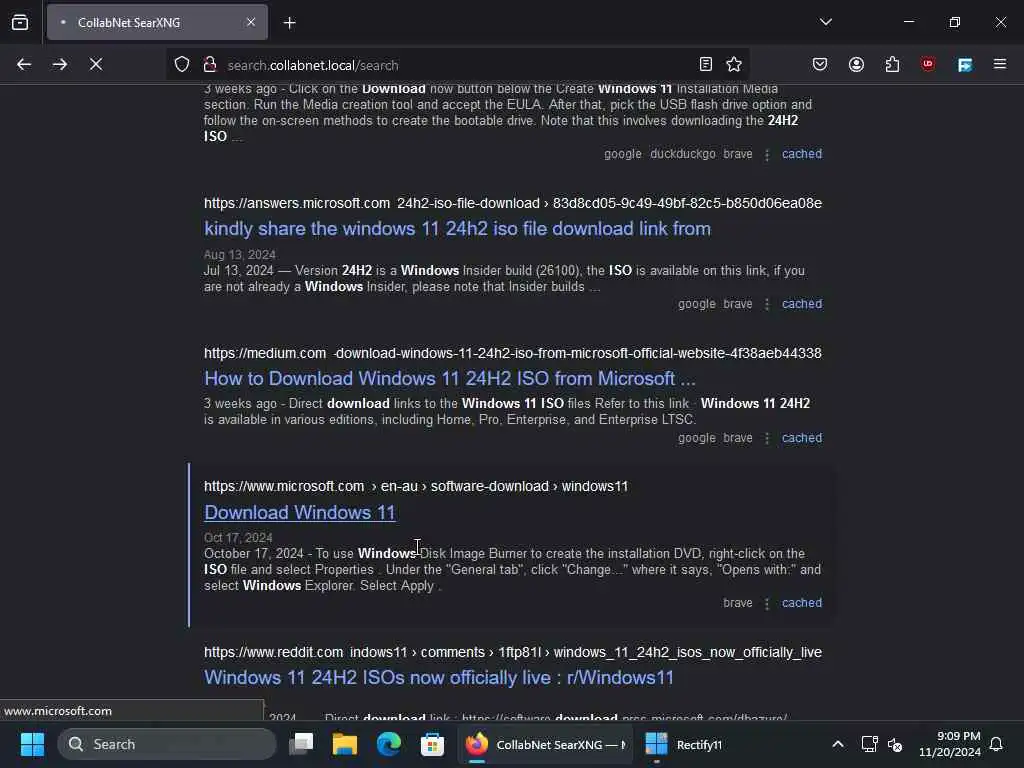The width and height of the screenshot is (1024, 768).
Task: Open clock and date 9:09 PM
Action: pyautogui.click(x=950, y=744)
